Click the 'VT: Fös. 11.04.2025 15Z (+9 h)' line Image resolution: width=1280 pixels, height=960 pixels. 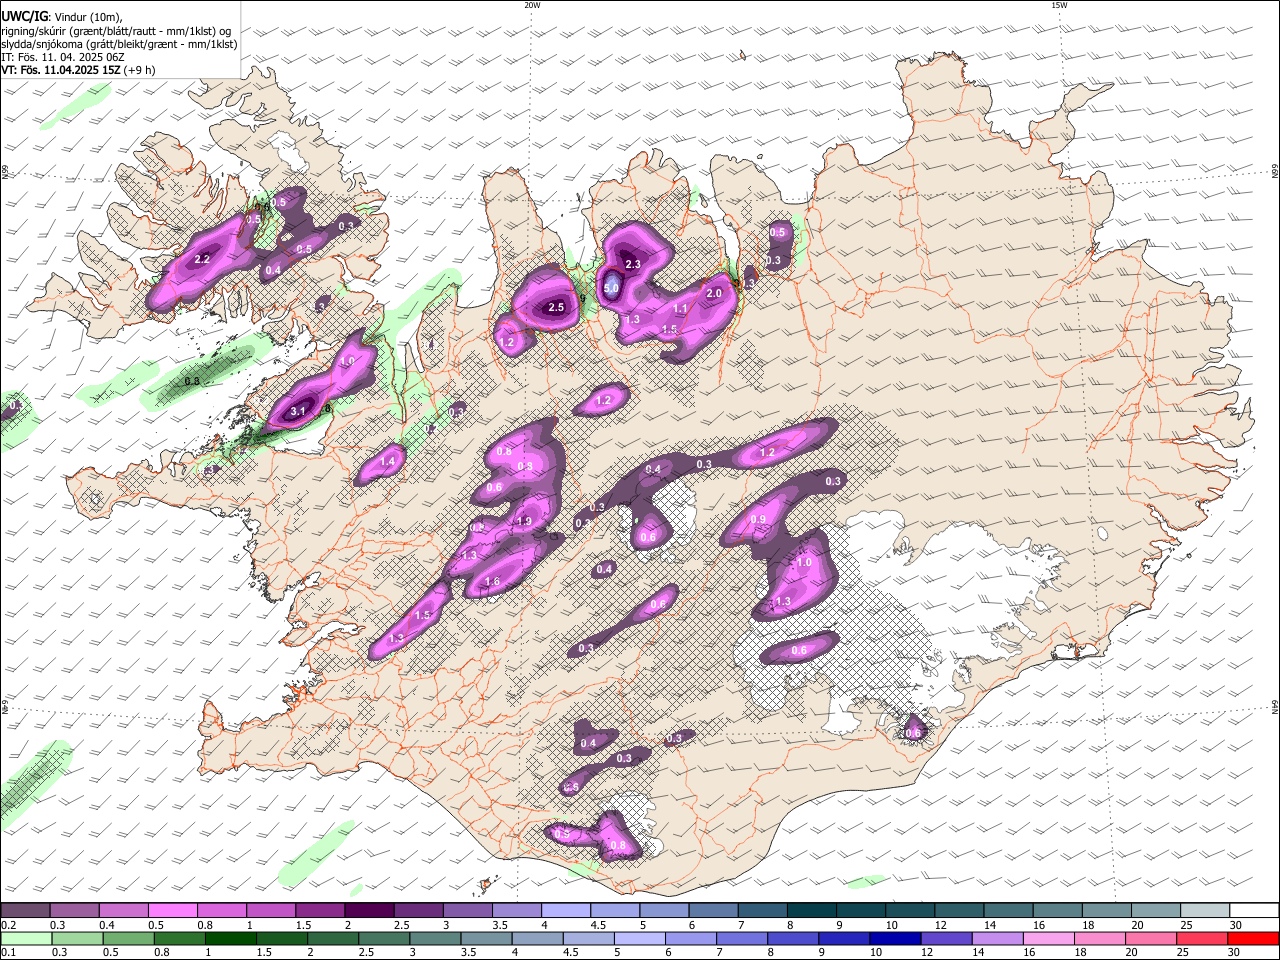[78, 70]
